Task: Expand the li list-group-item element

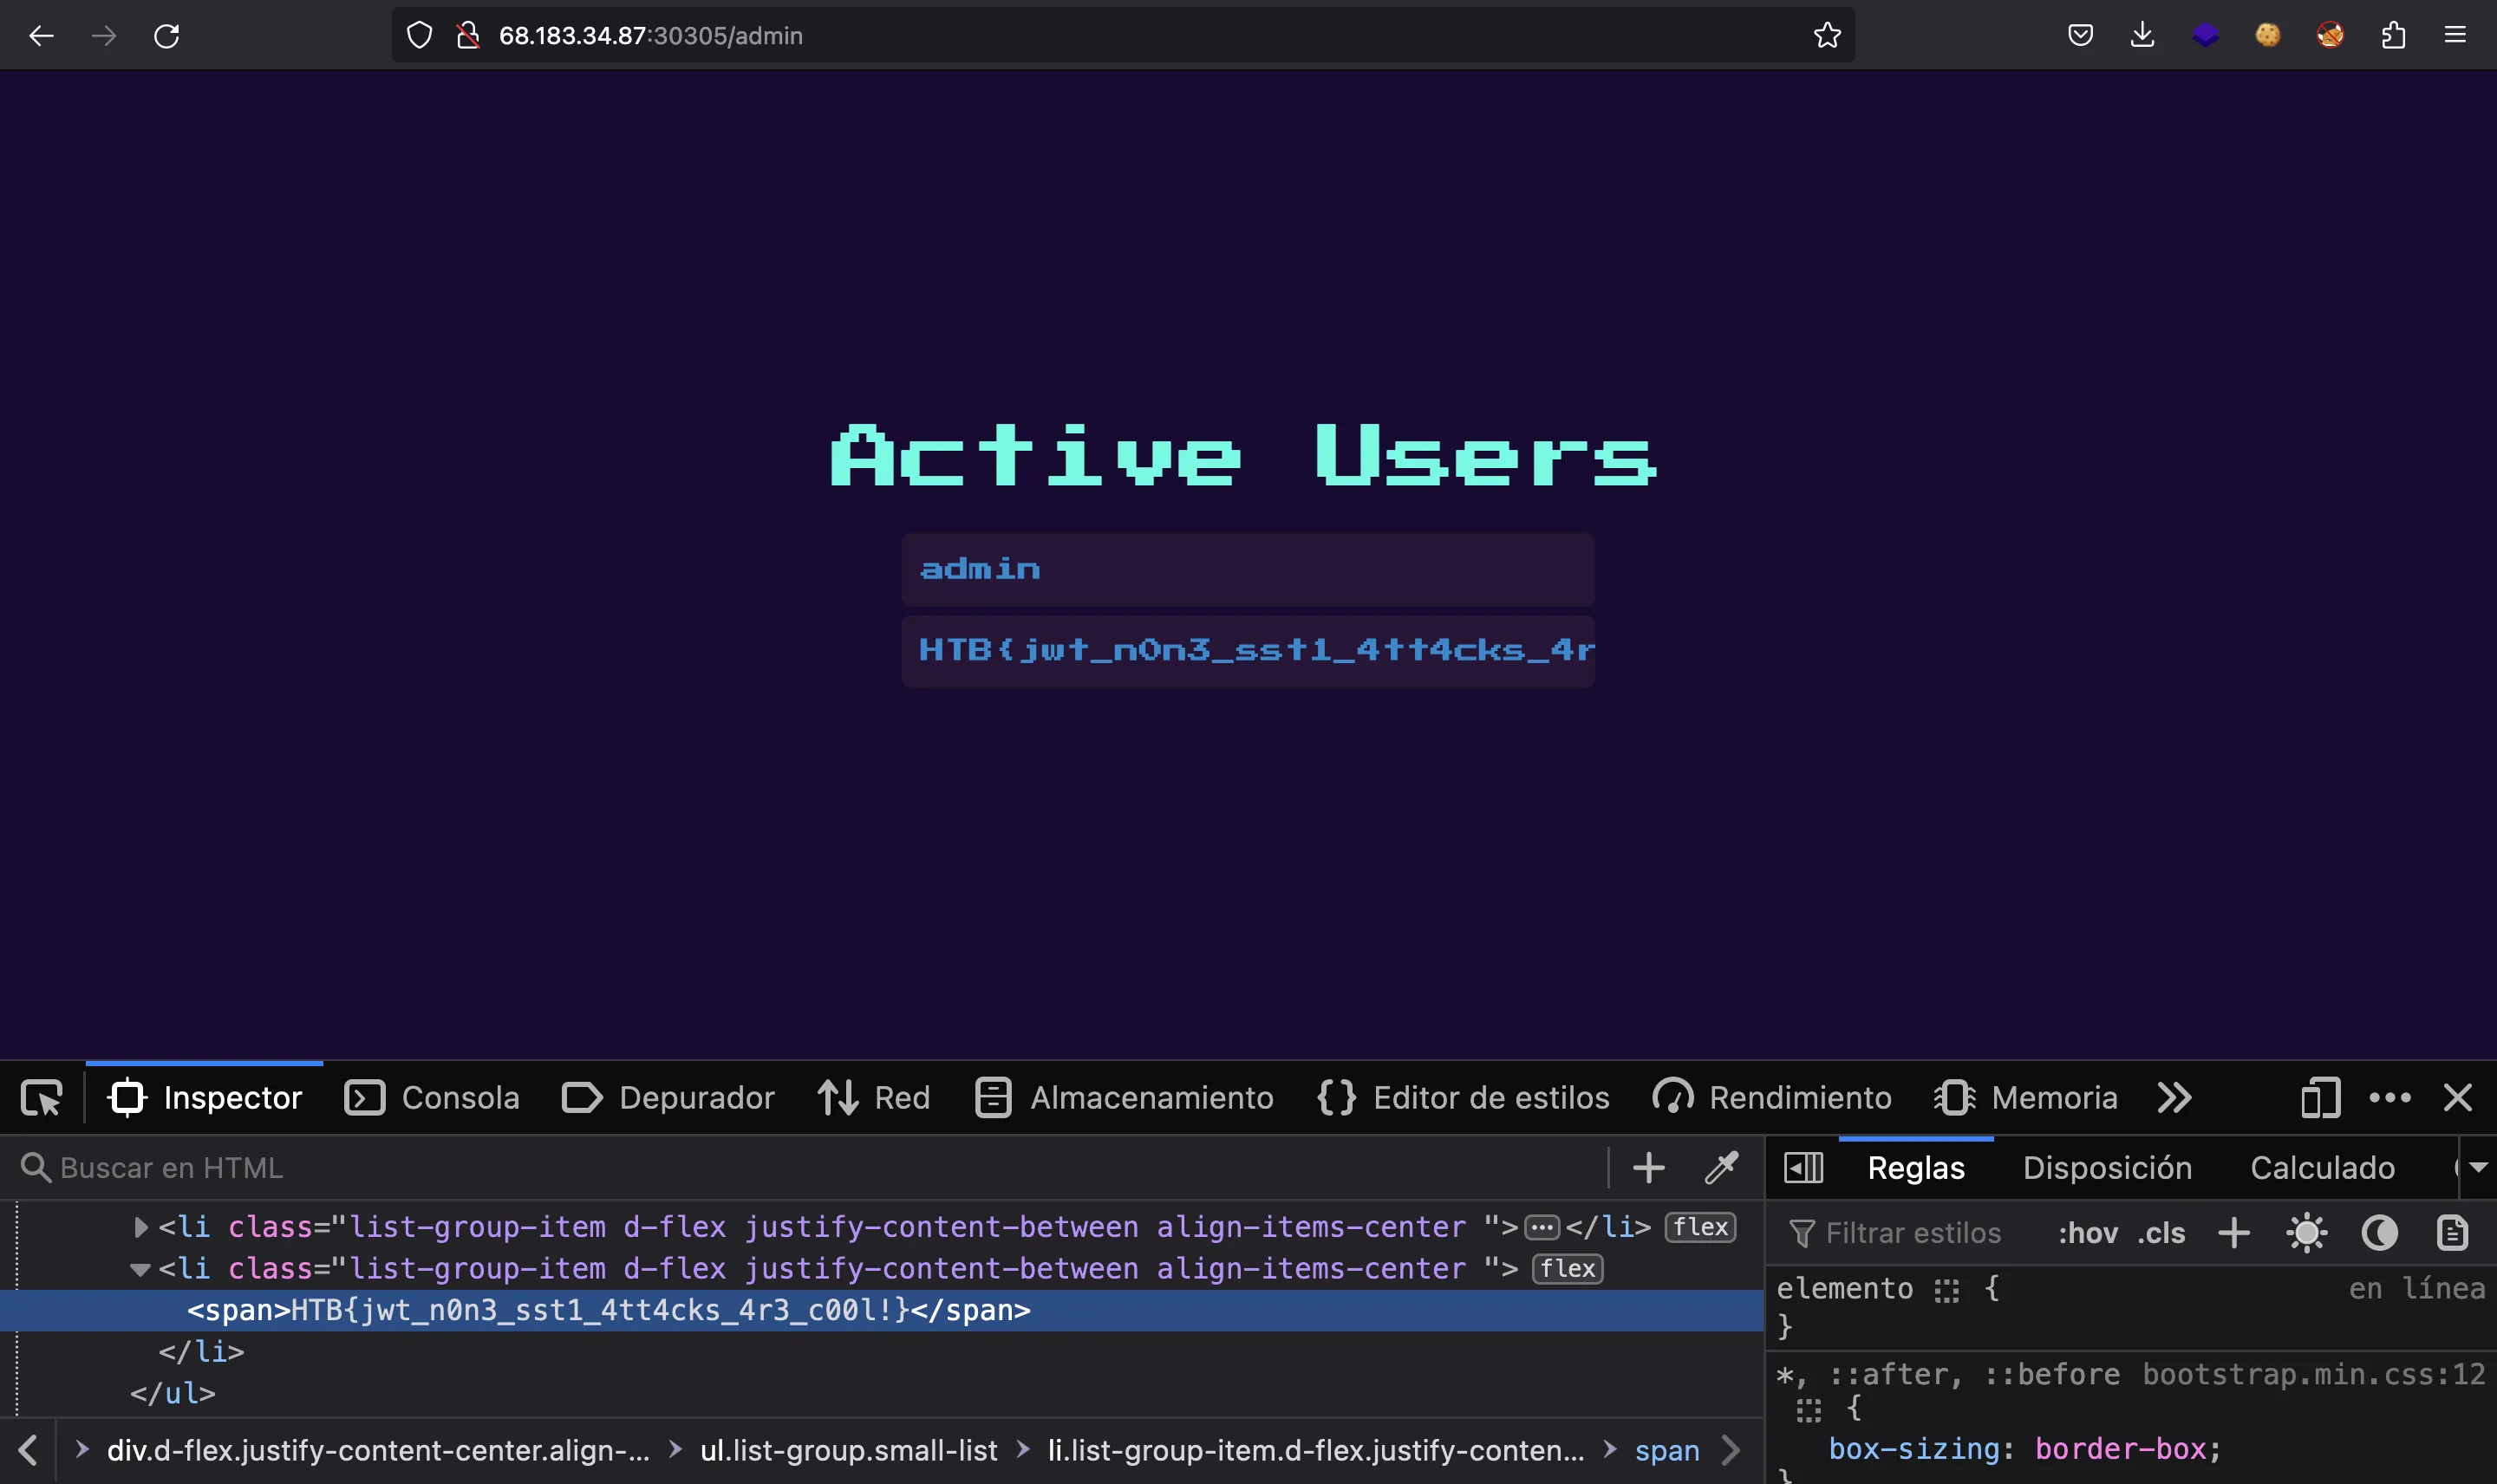Action: click(x=141, y=1226)
